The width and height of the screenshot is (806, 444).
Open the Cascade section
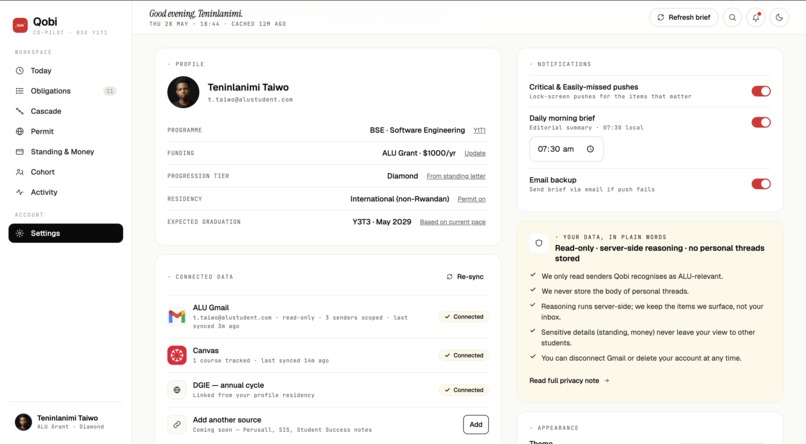tap(66, 111)
